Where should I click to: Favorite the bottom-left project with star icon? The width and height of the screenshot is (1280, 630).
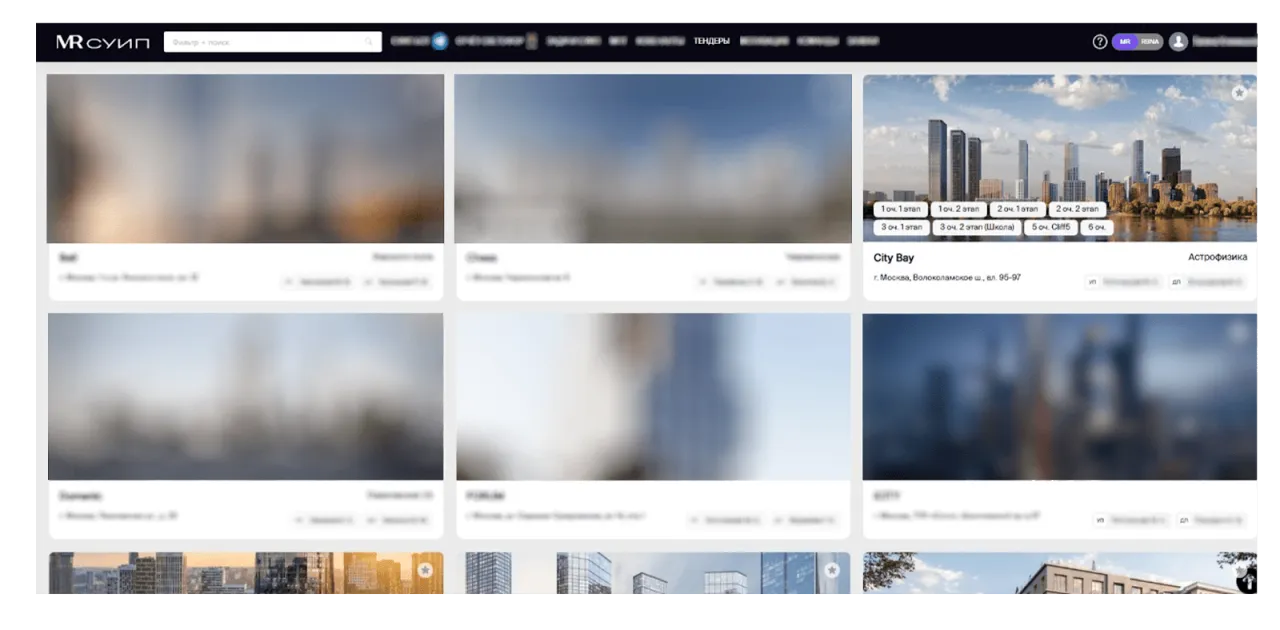tap(425, 570)
